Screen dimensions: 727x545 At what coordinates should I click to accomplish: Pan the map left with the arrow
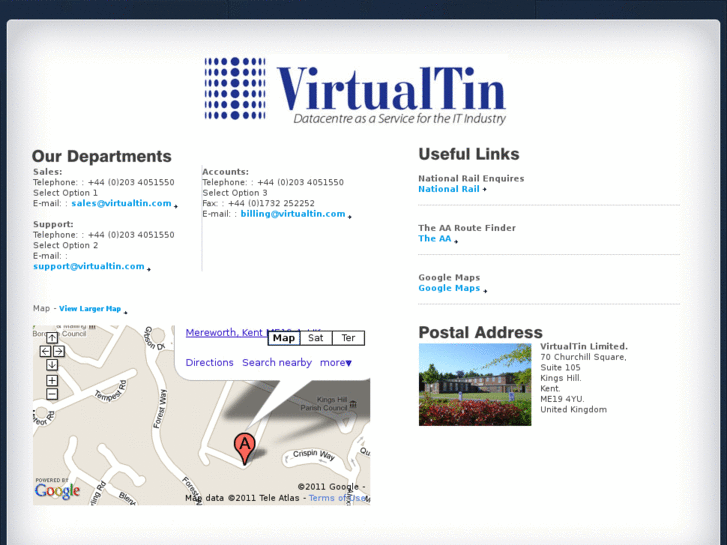45,352
